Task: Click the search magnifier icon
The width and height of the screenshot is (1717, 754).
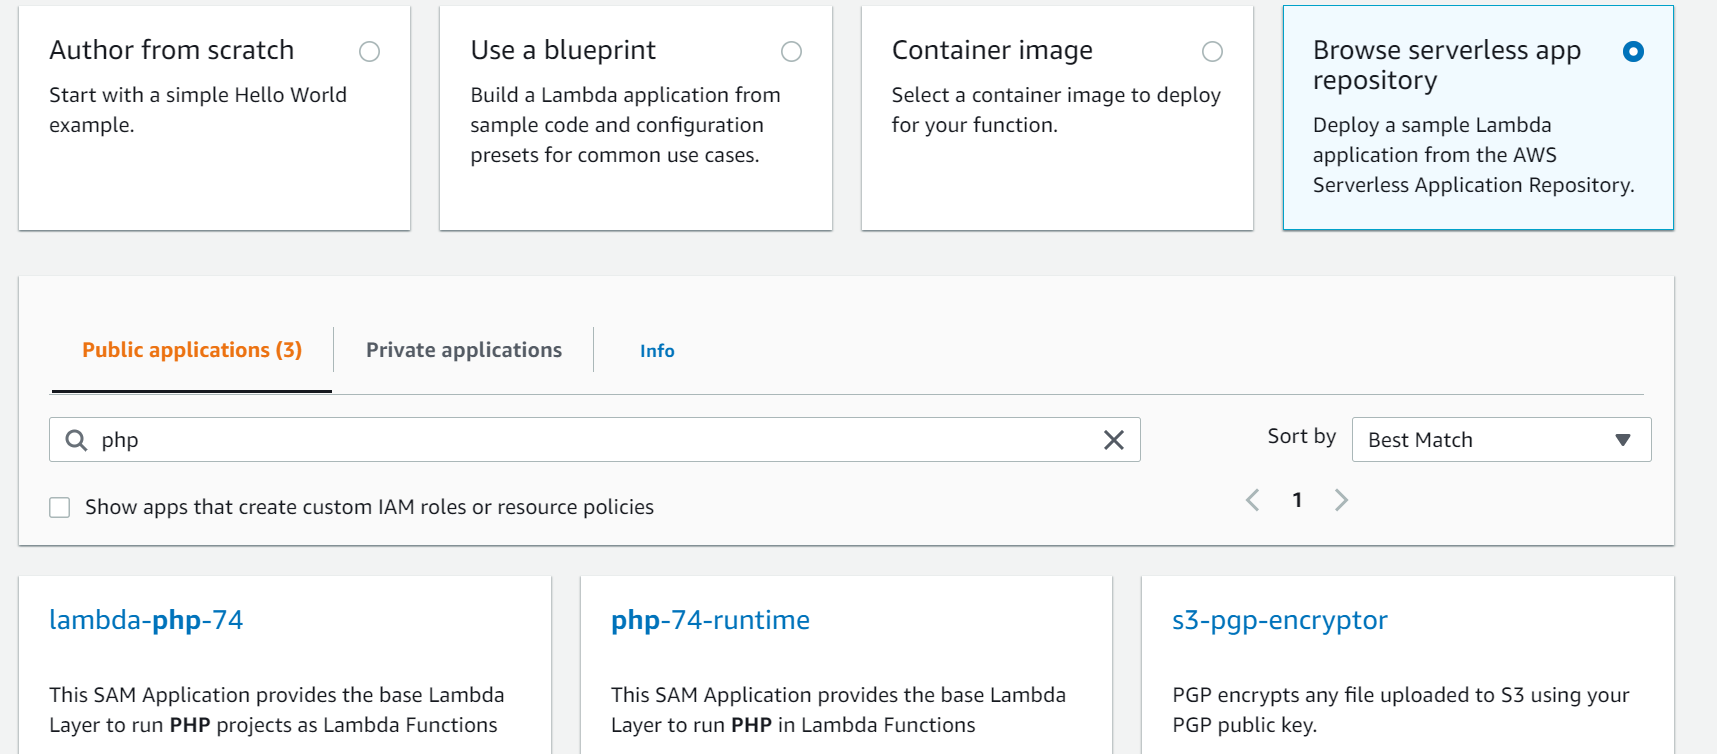Action: (76, 440)
